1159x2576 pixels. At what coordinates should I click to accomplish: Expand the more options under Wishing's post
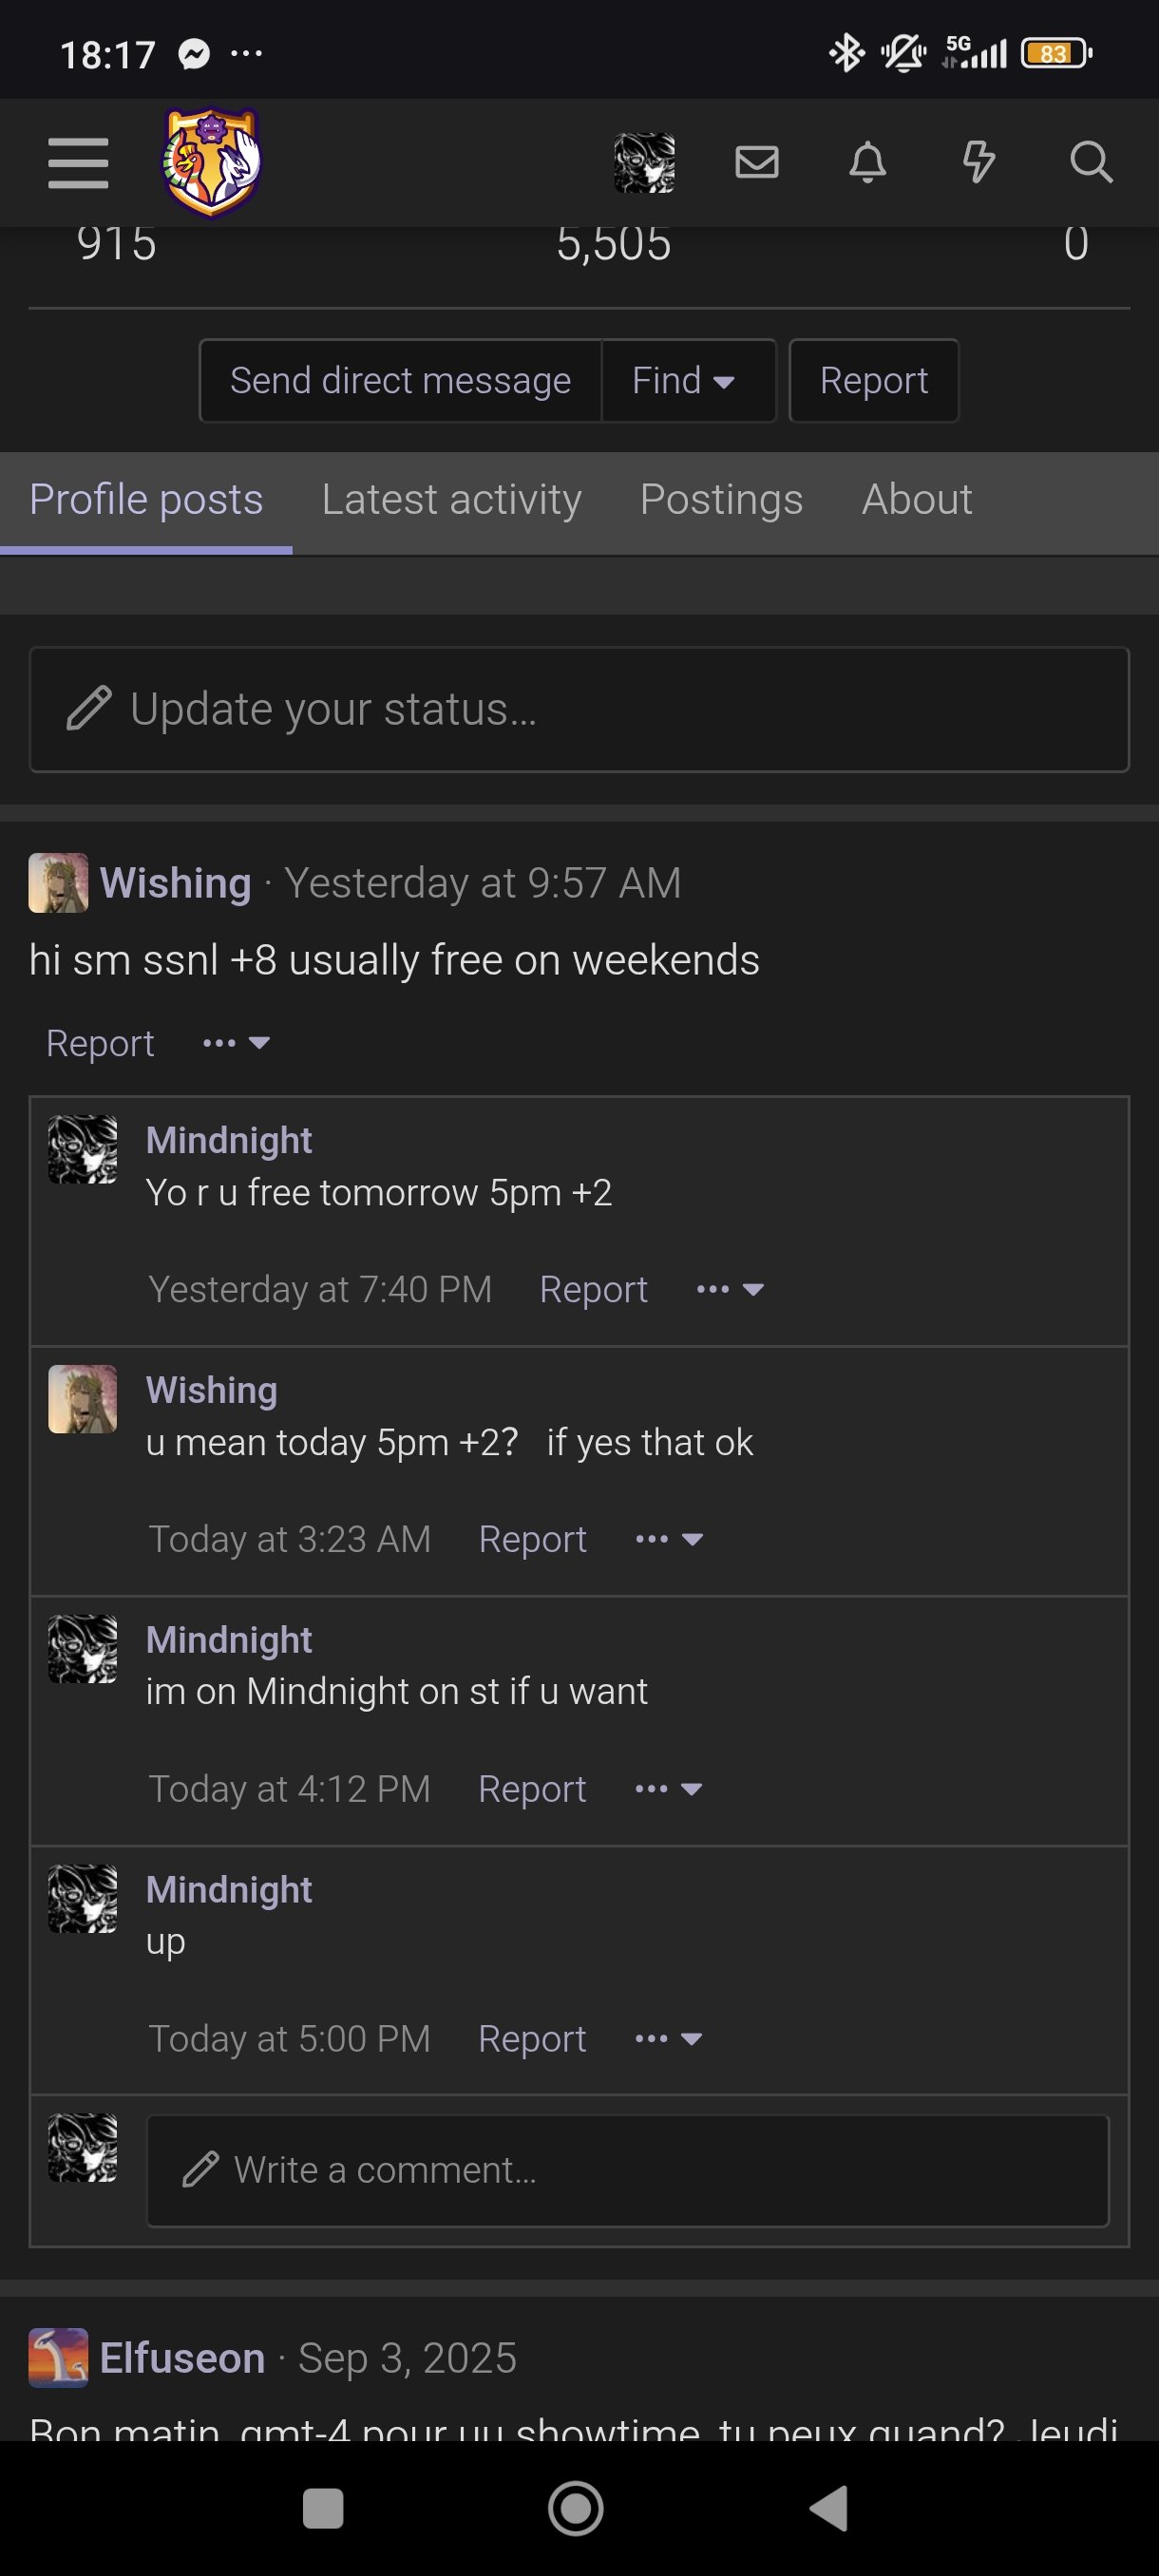[236, 1043]
